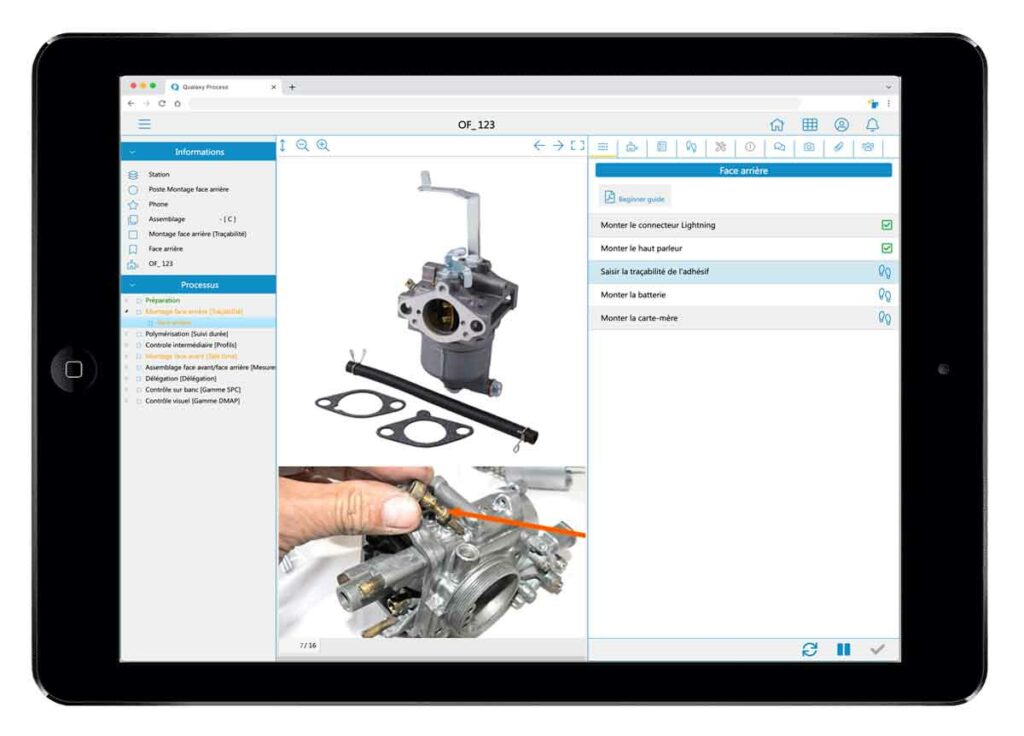Toggle the Monter le connecteur Lightning checkbox

pyautogui.click(x=886, y=225)
